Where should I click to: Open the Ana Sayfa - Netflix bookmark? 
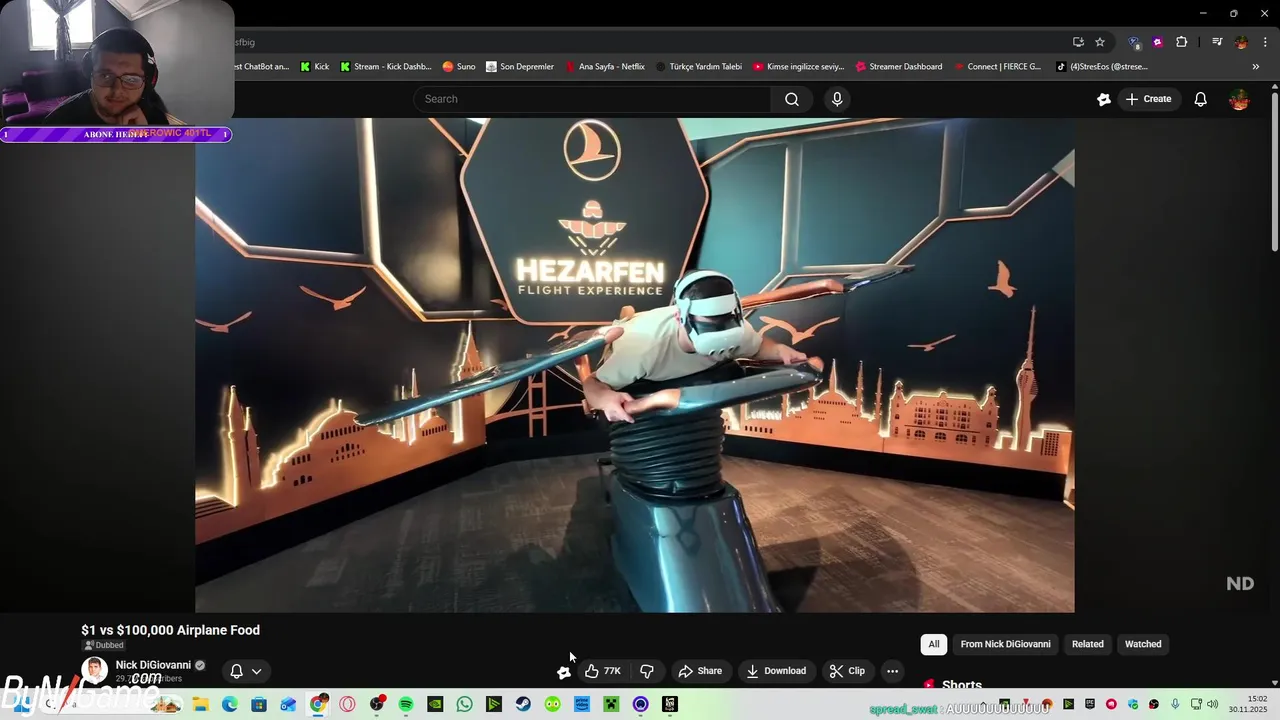pyautogui.click(x=605, y=67)
